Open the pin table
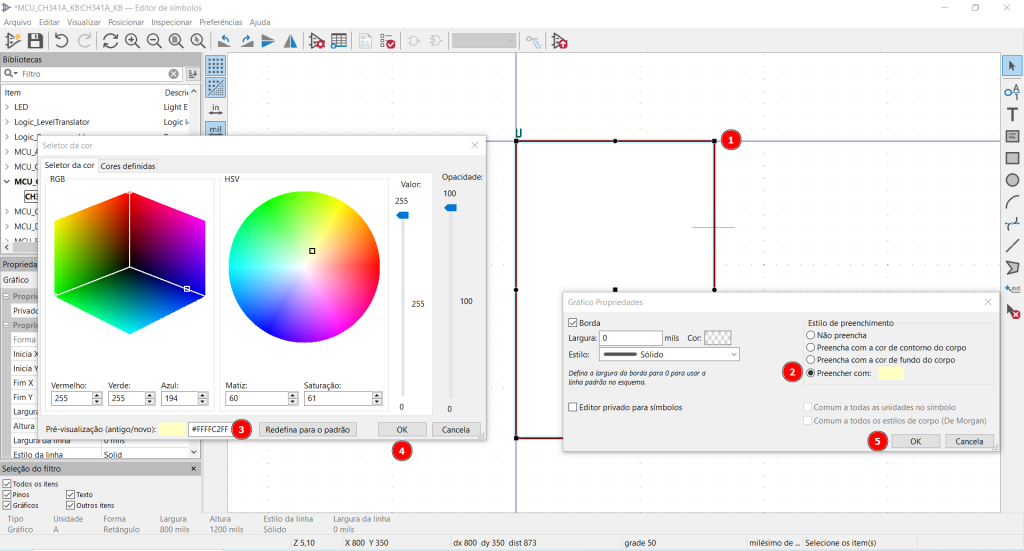The width and height of the screenshot is (1024, 551). coord(339,41)
